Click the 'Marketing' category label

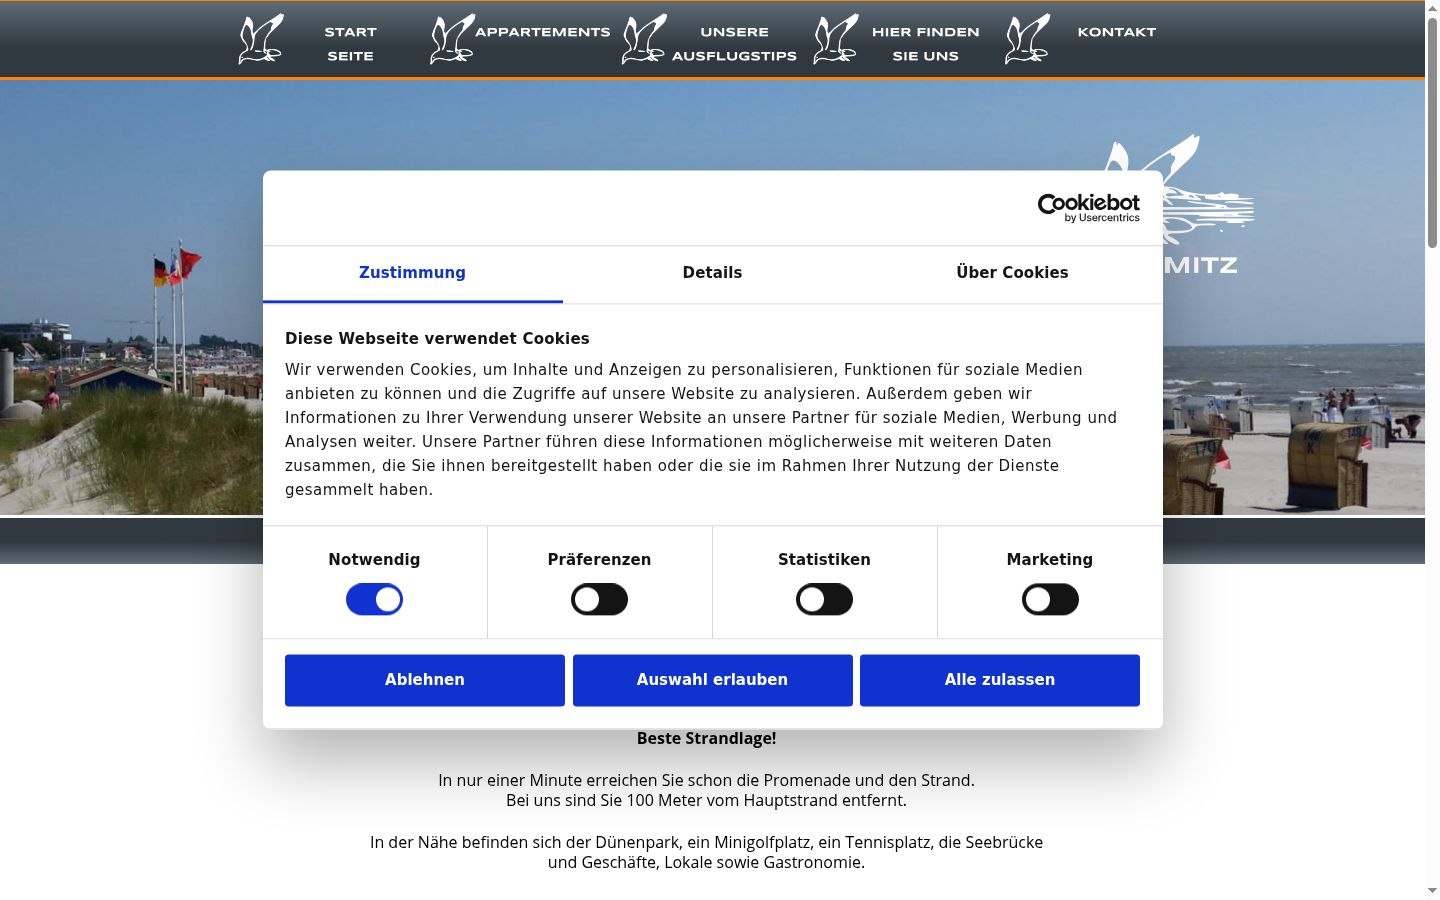[1050, 560]
